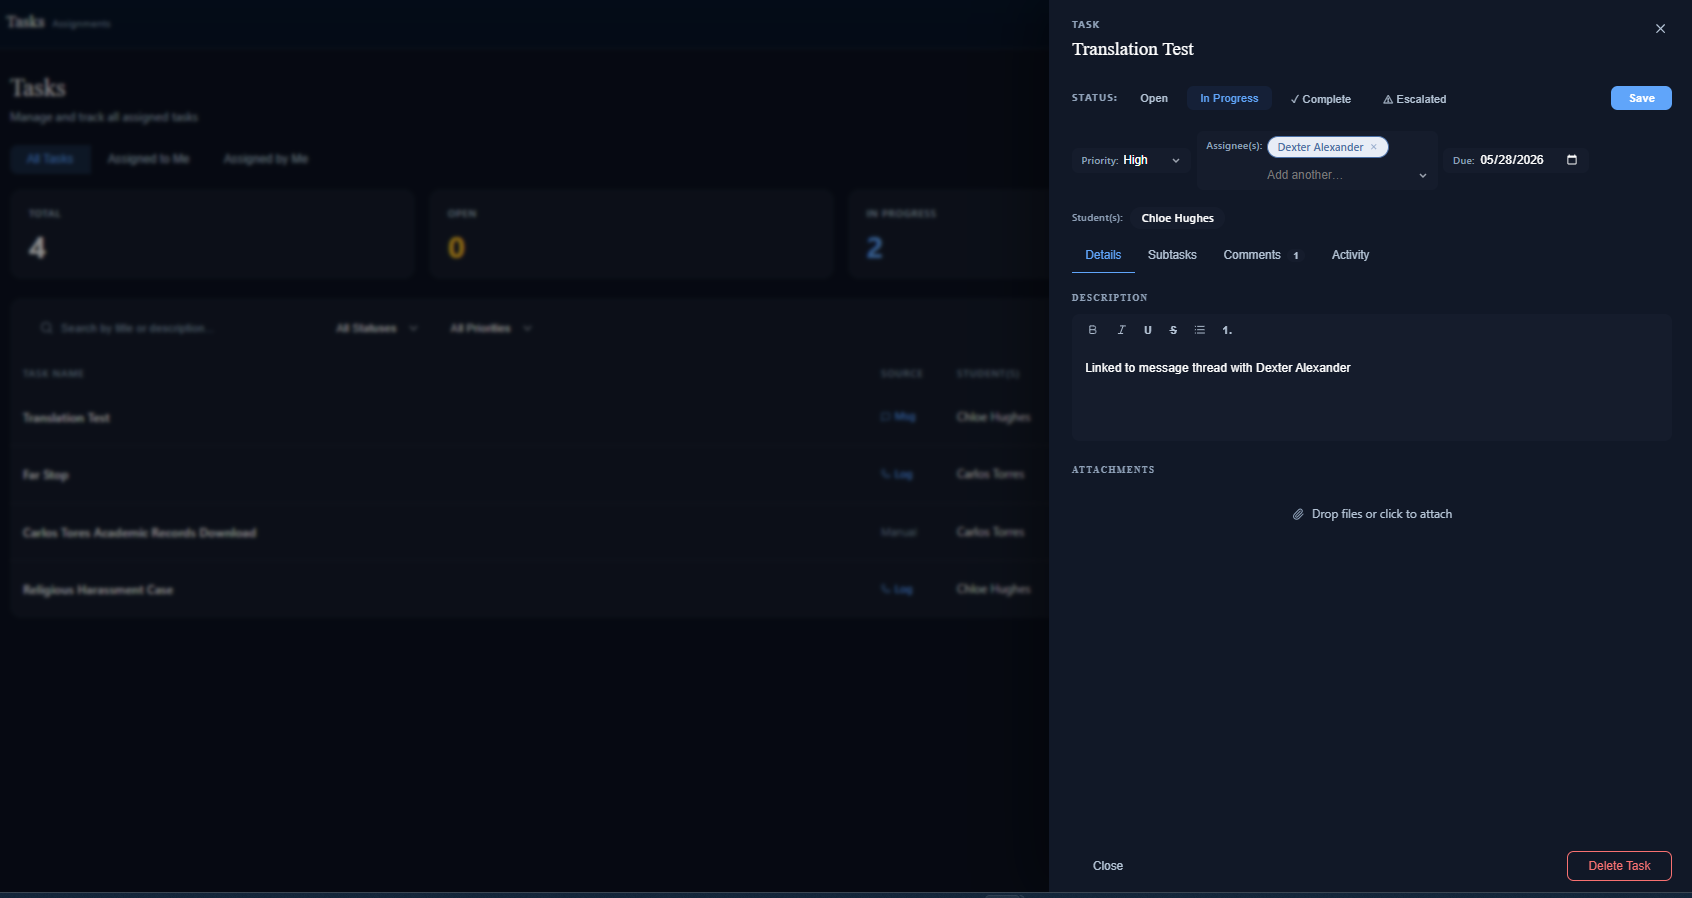1692x898 pixels.
Task: Set status to Escalated
Action: [x=1414, y=99]
